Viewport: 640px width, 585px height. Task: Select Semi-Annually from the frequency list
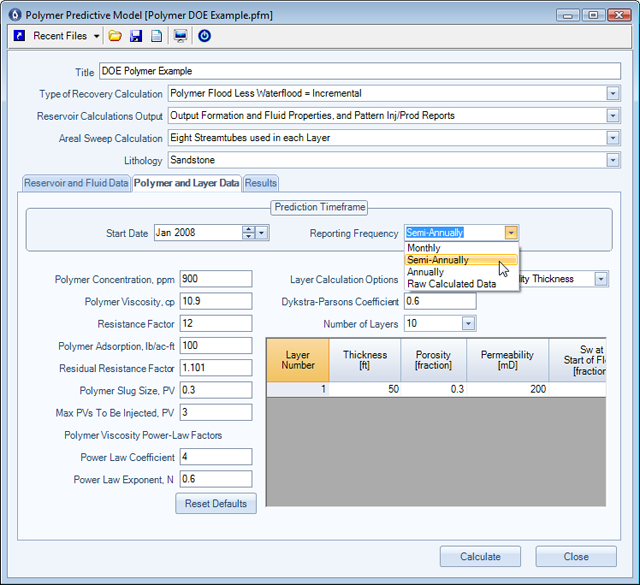tap(461, 260)
